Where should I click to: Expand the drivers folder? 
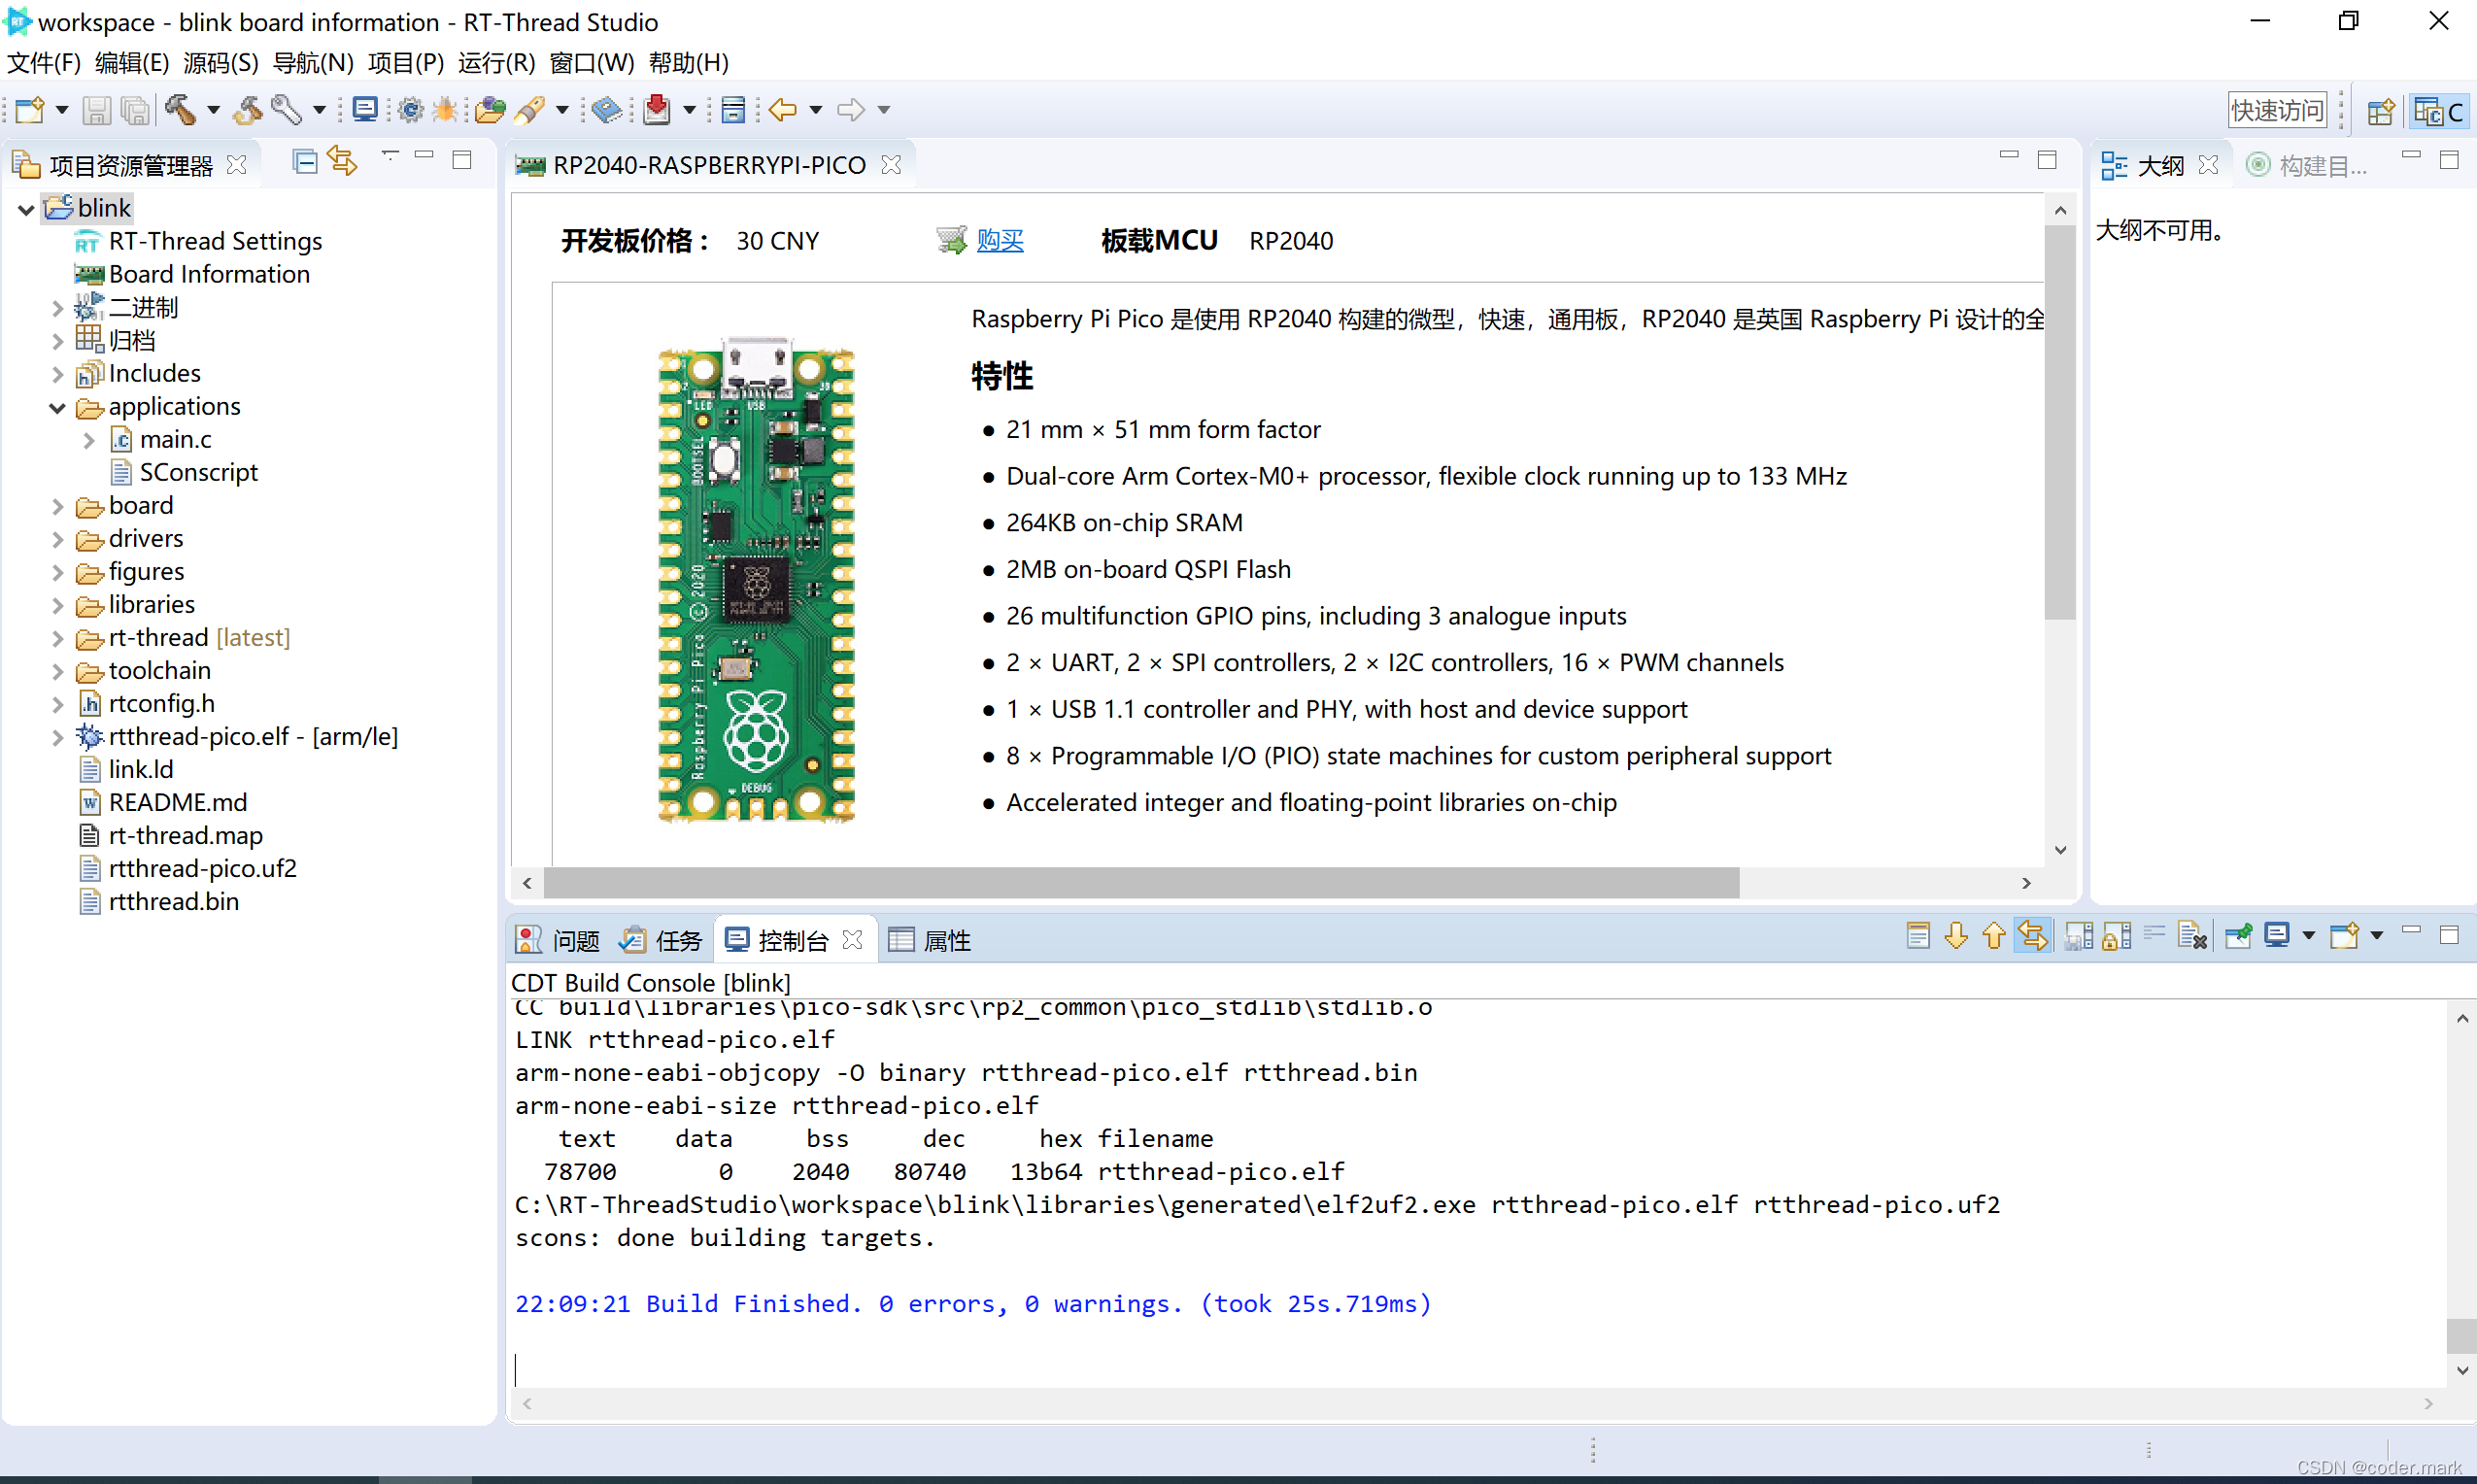pyautogui.click(x=57, y=540)
